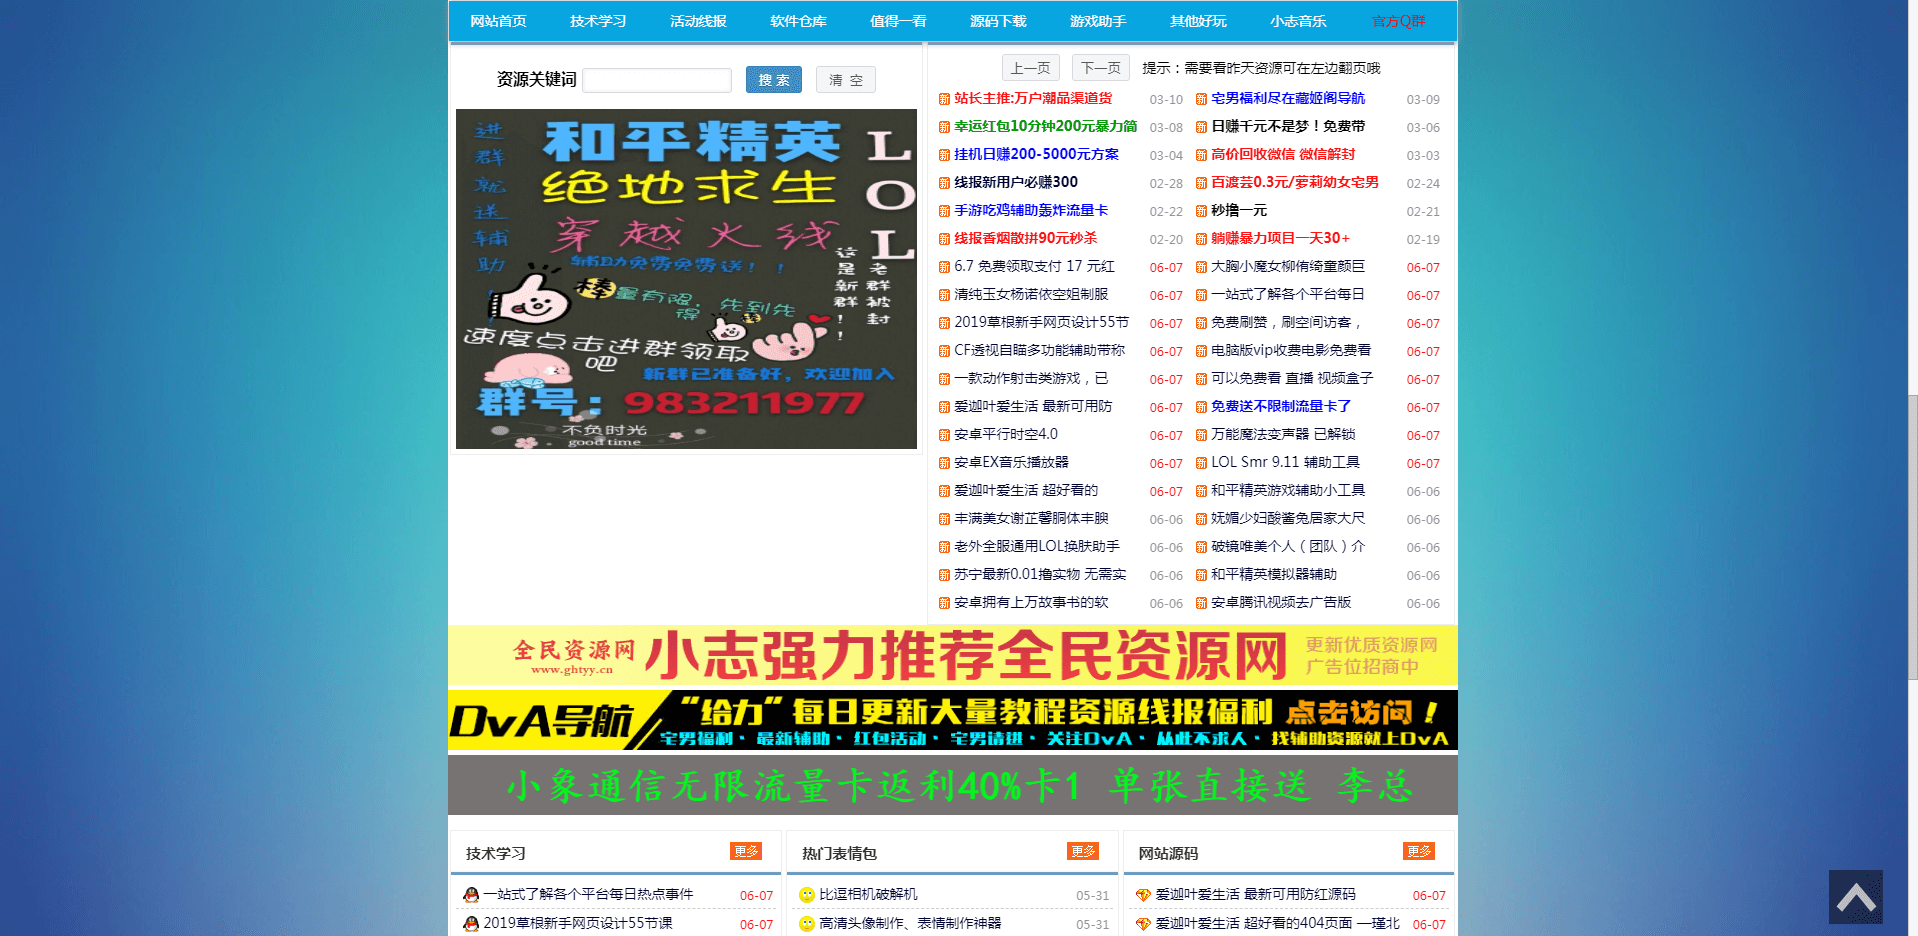
Task: Open the 技术学习 menu item
Action: pos(598,20)
